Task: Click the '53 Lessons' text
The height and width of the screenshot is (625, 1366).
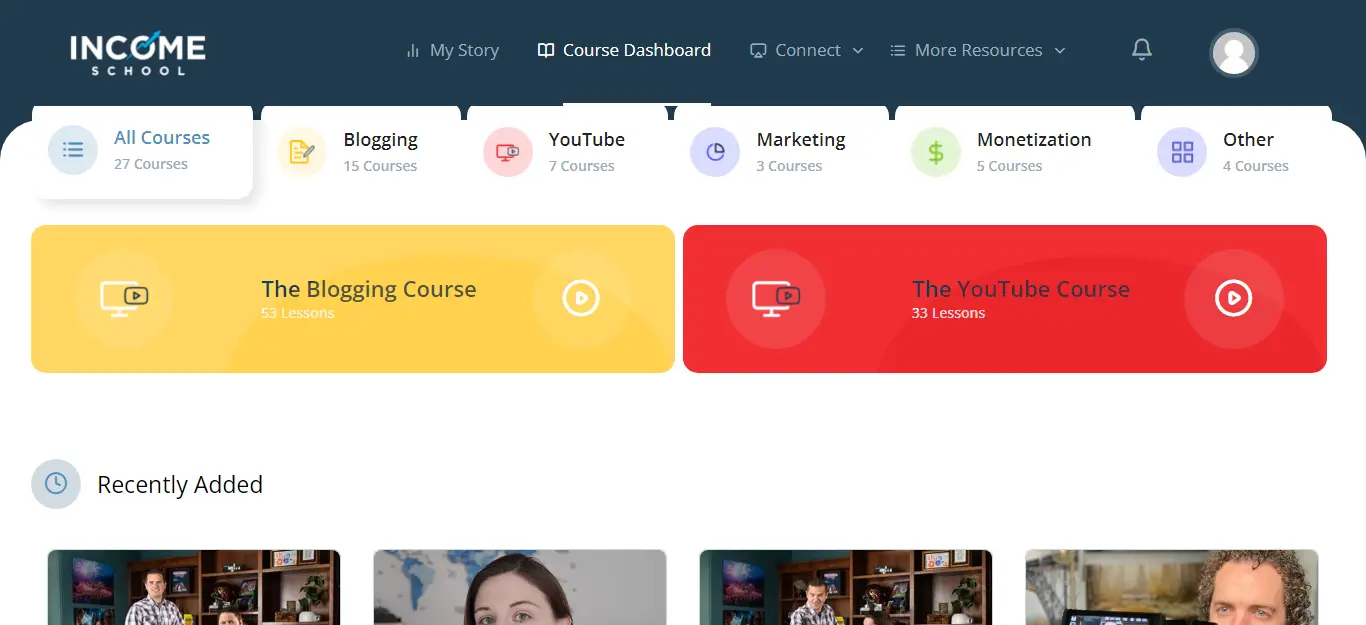Action: (298, 313)
